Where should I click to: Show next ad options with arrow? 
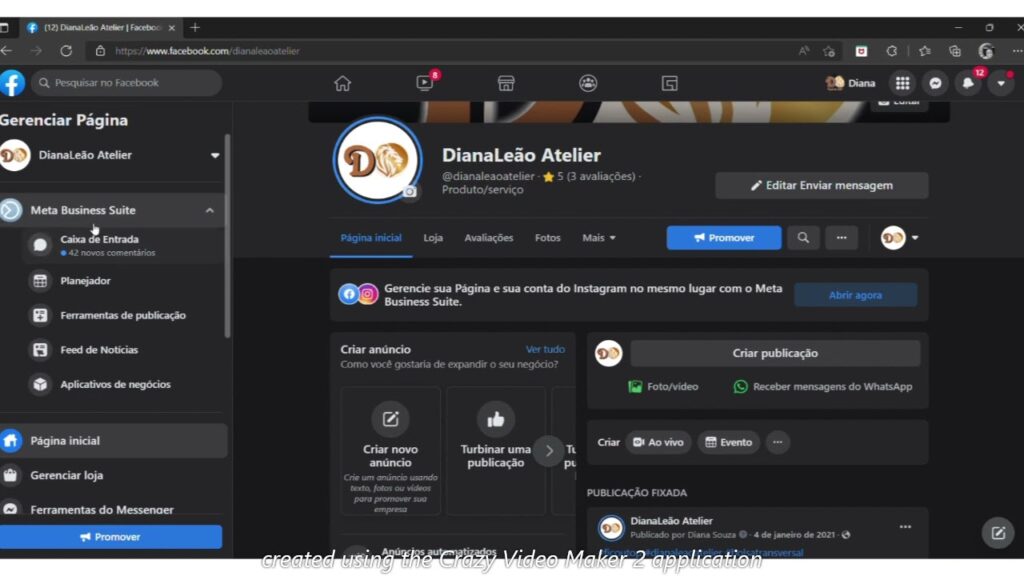tap(549, 451)
